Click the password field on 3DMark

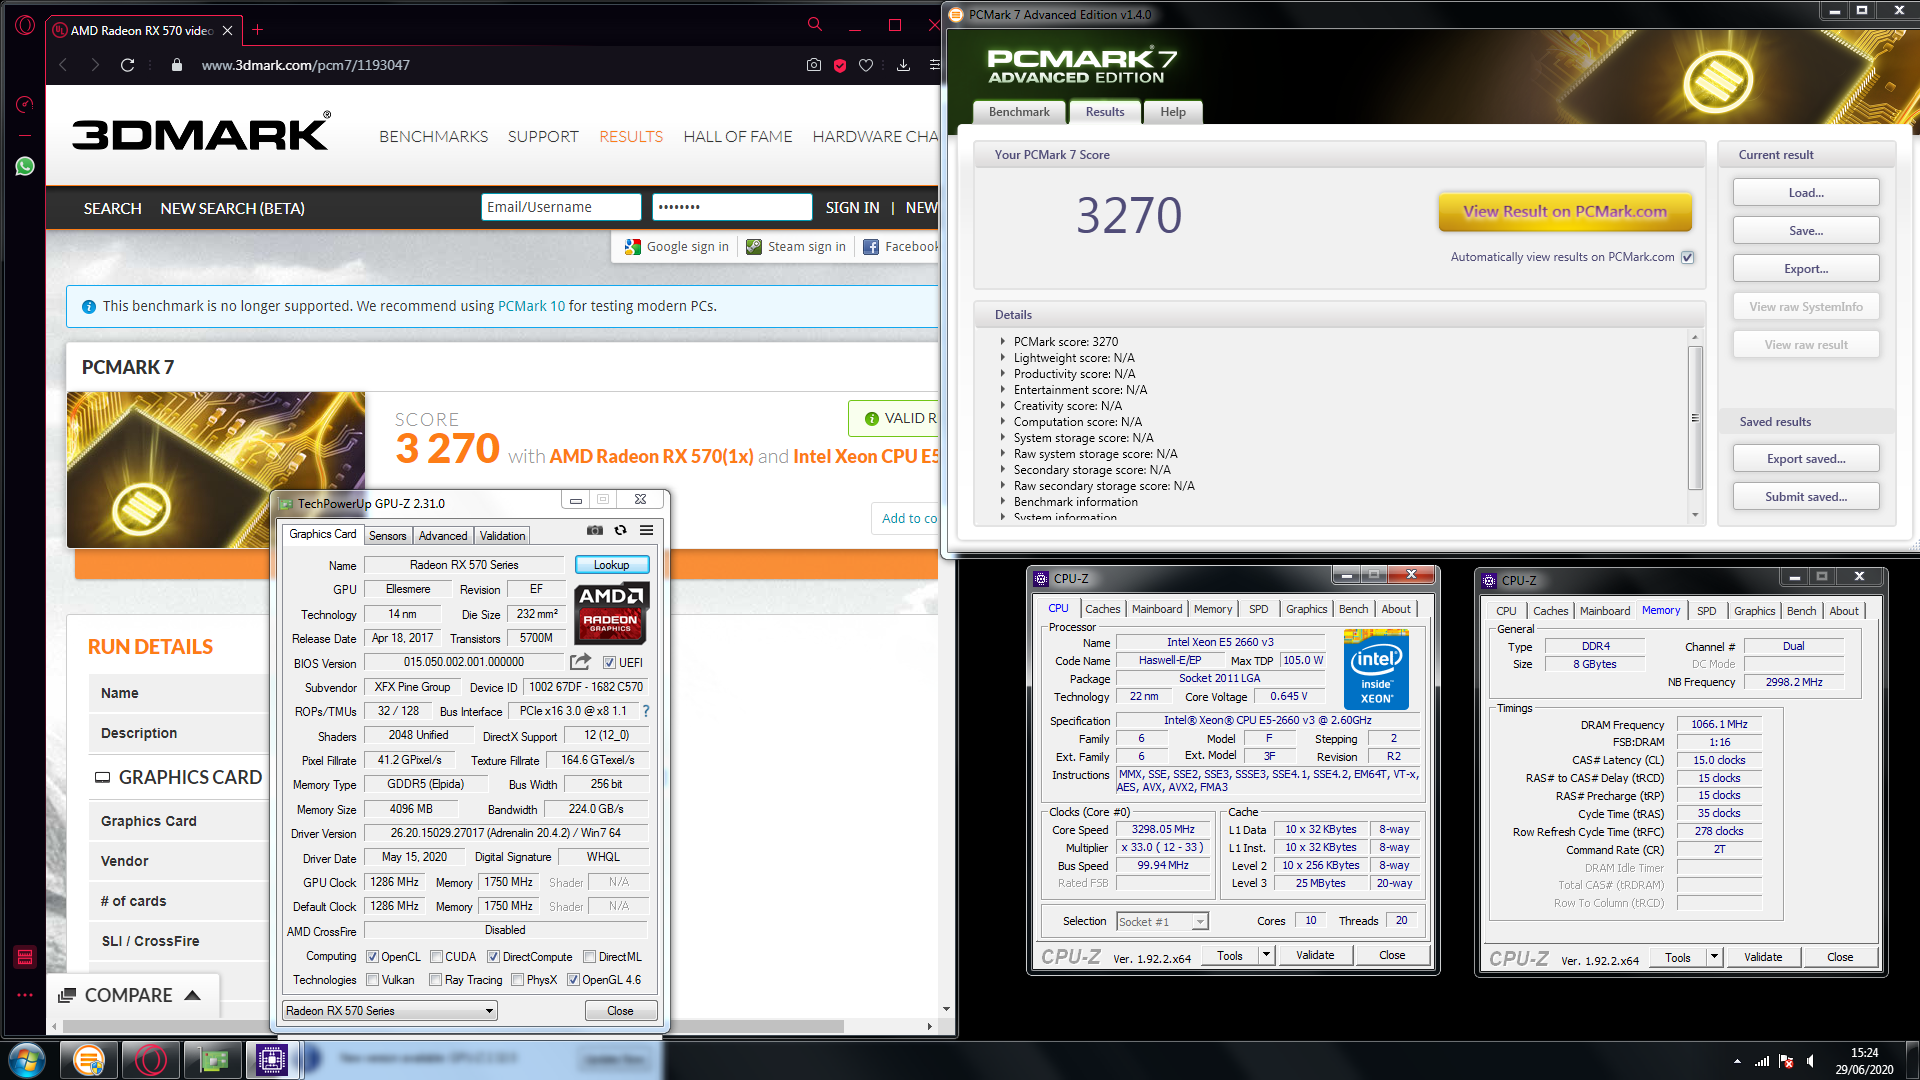[732, 207]
